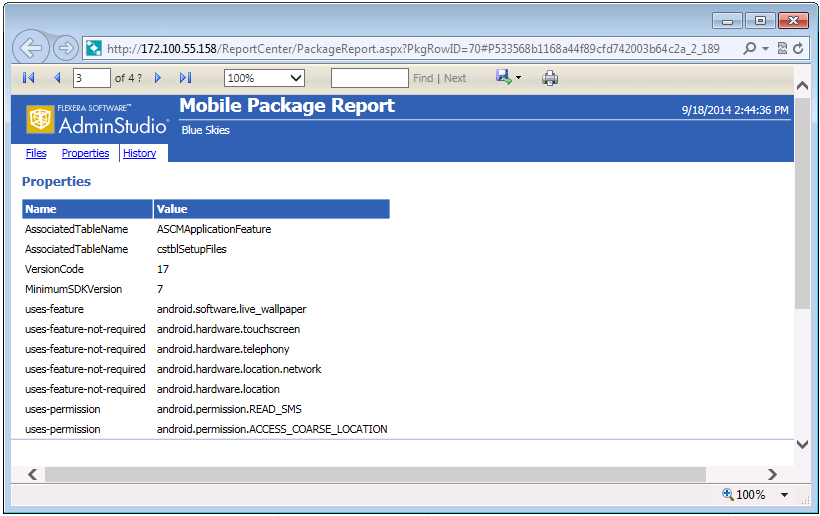Viewport: 820px width, 516px height.
Task: Click the Export save disk icon
Action: pyautogui.click(x=503, y=78)
